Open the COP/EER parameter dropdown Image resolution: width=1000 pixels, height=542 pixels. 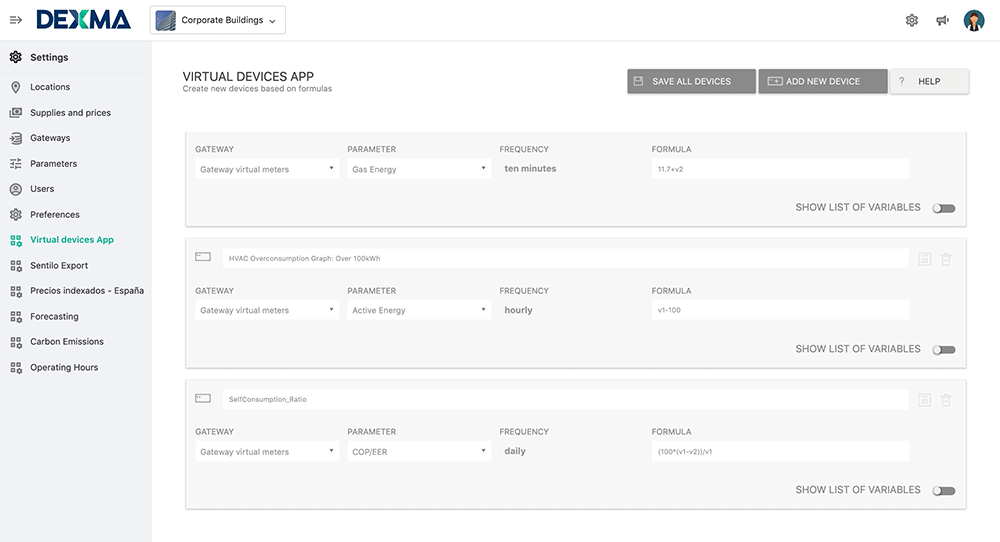[419, 451]
